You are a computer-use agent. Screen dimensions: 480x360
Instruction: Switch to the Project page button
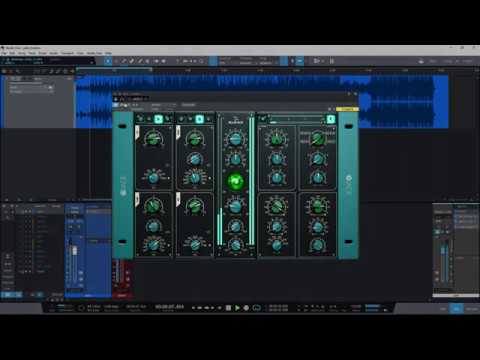tap(467, 61)
